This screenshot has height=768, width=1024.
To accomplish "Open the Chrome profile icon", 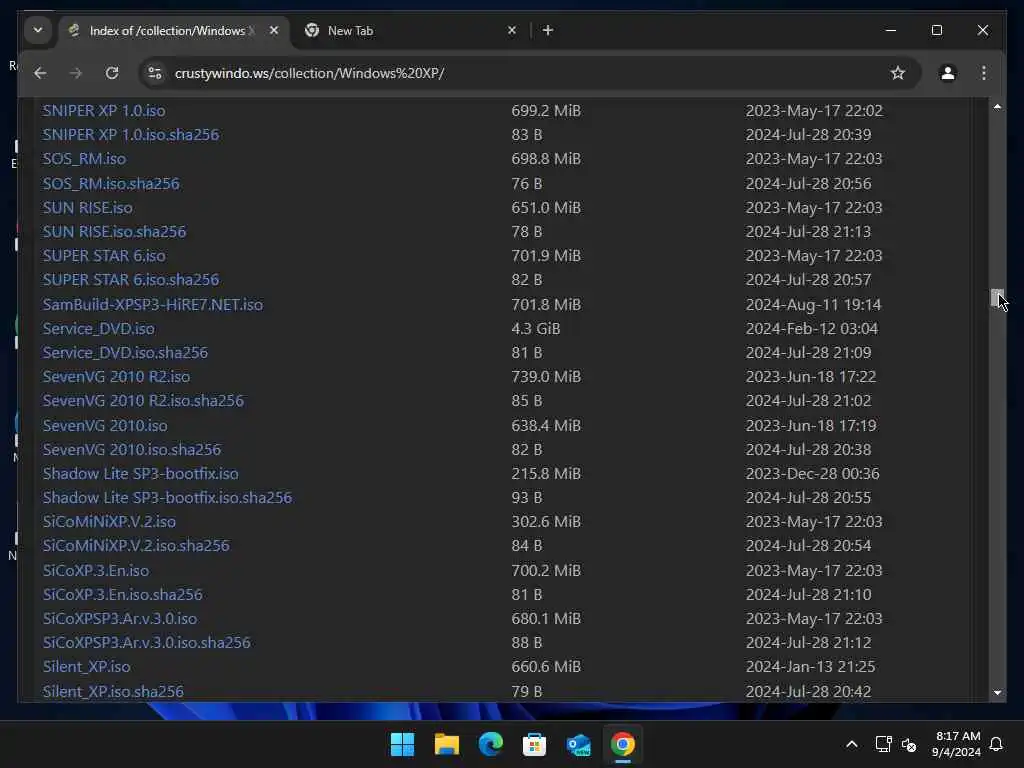I will coord(948,73).
